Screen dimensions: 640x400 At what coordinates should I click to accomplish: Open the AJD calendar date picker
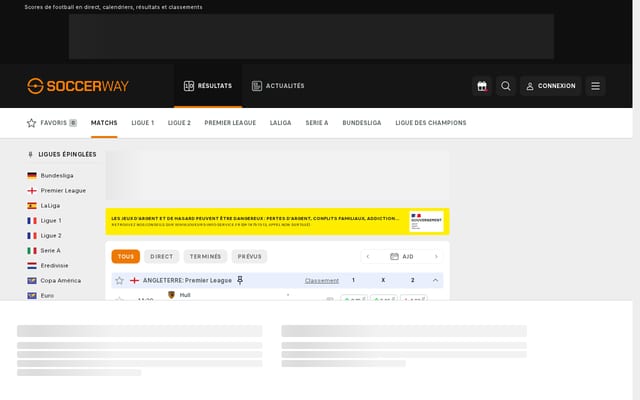click(x=402, y=256)
